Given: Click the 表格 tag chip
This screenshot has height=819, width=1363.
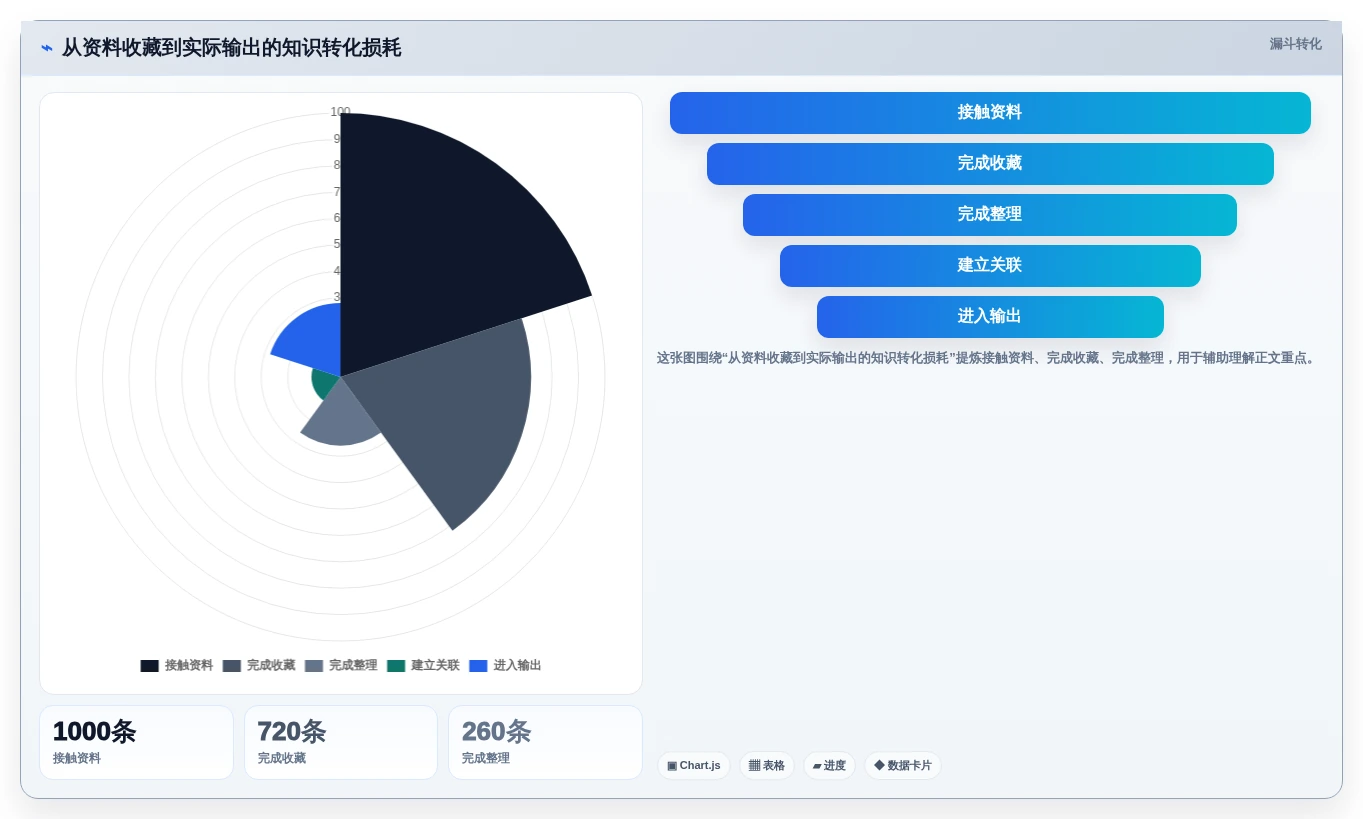Looking at the screenshot, I should click(767, 766).
